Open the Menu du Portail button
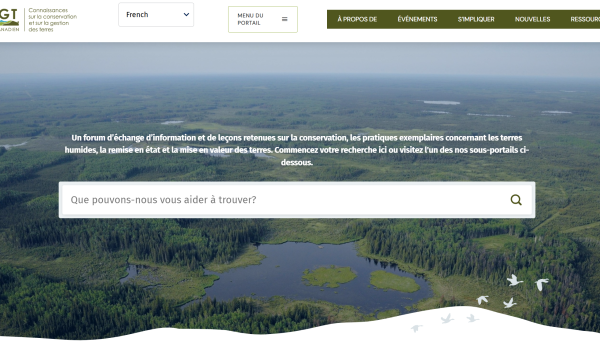Screen dimensions: 600x360 point(263,20)
